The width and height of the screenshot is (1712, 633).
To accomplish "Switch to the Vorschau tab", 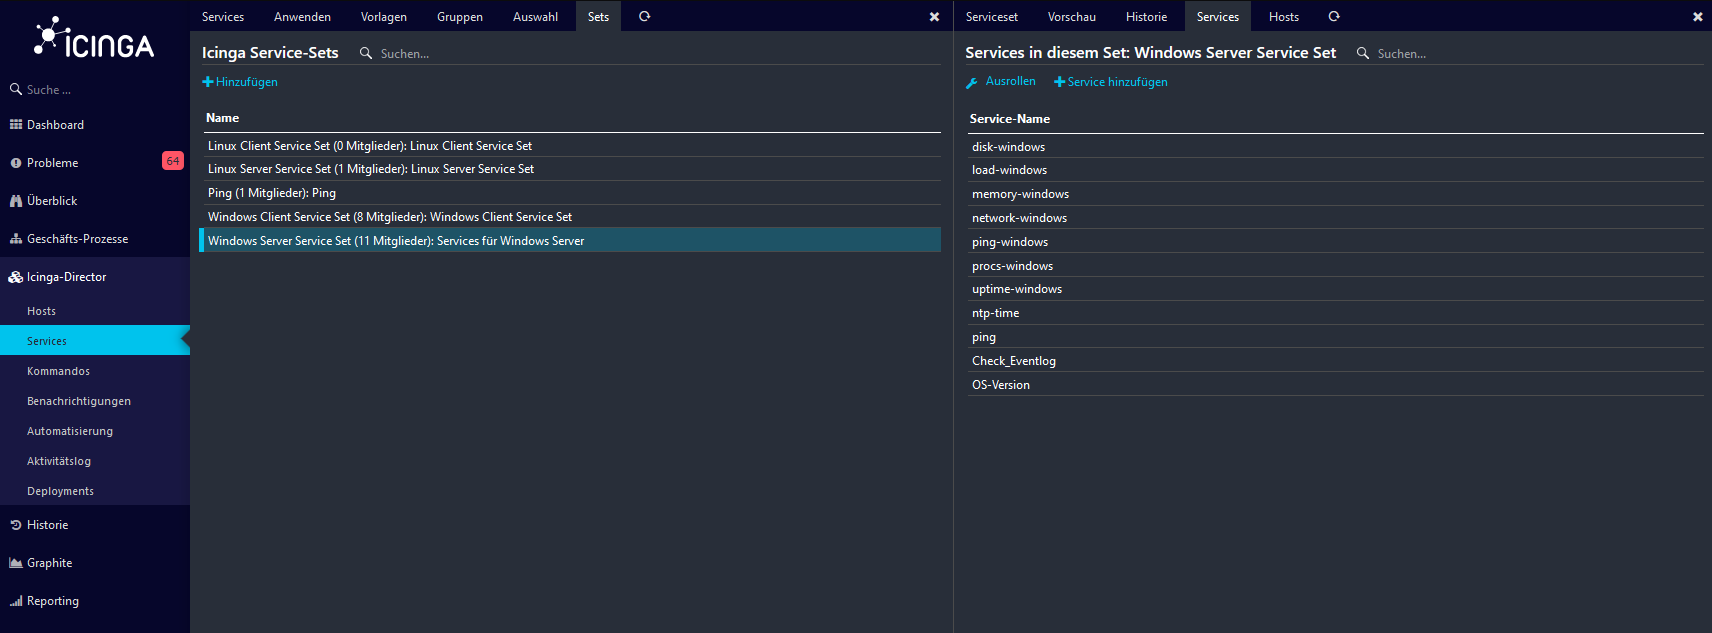I will (x=1072, y=16).
